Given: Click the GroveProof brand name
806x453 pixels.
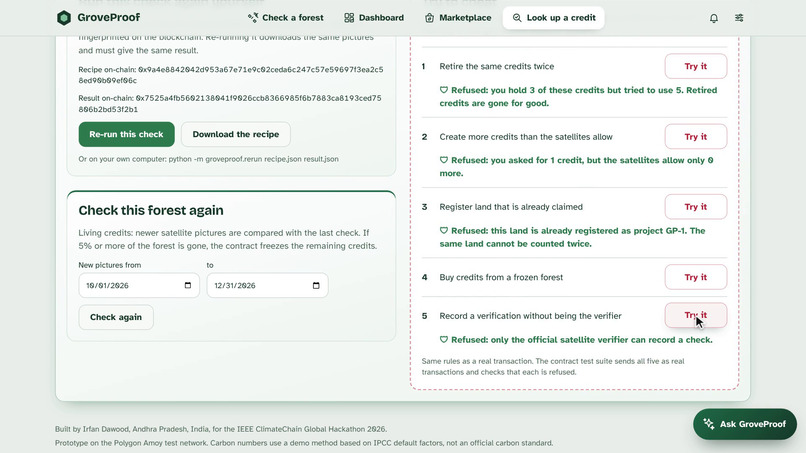Looking at the screenshot, I should [108, 17].
